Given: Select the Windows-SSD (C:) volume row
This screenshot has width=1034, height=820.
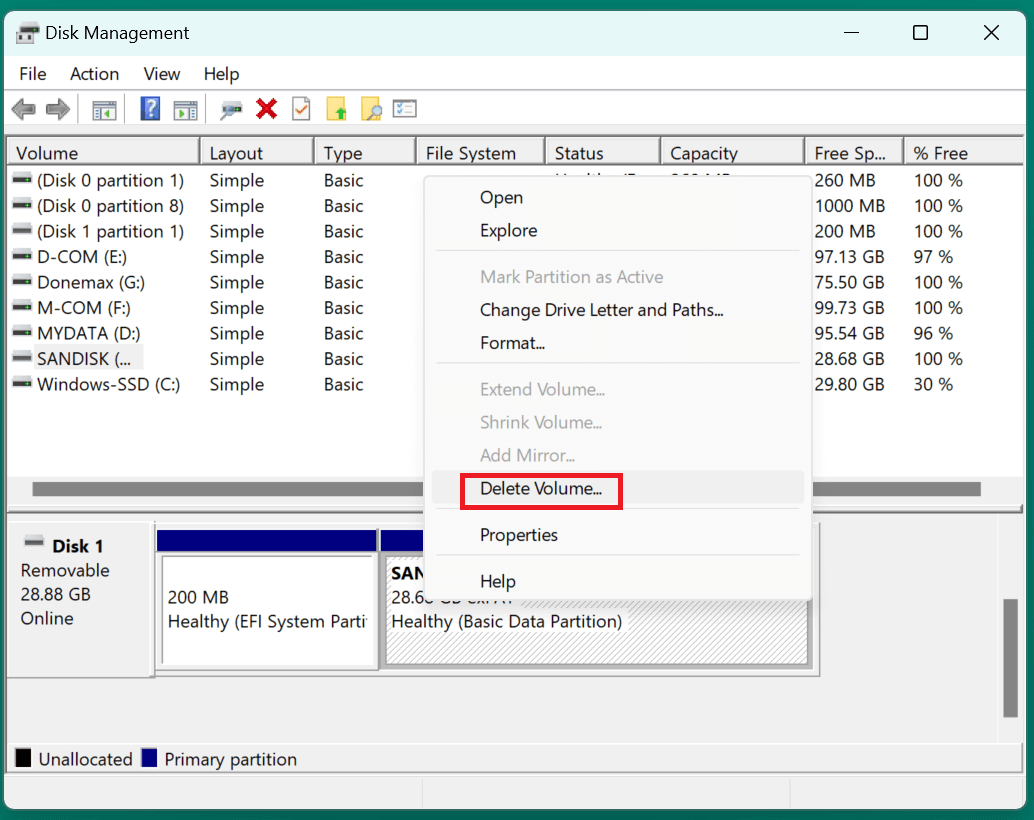Looking at the screenshot, I should [x=108, y=385].
